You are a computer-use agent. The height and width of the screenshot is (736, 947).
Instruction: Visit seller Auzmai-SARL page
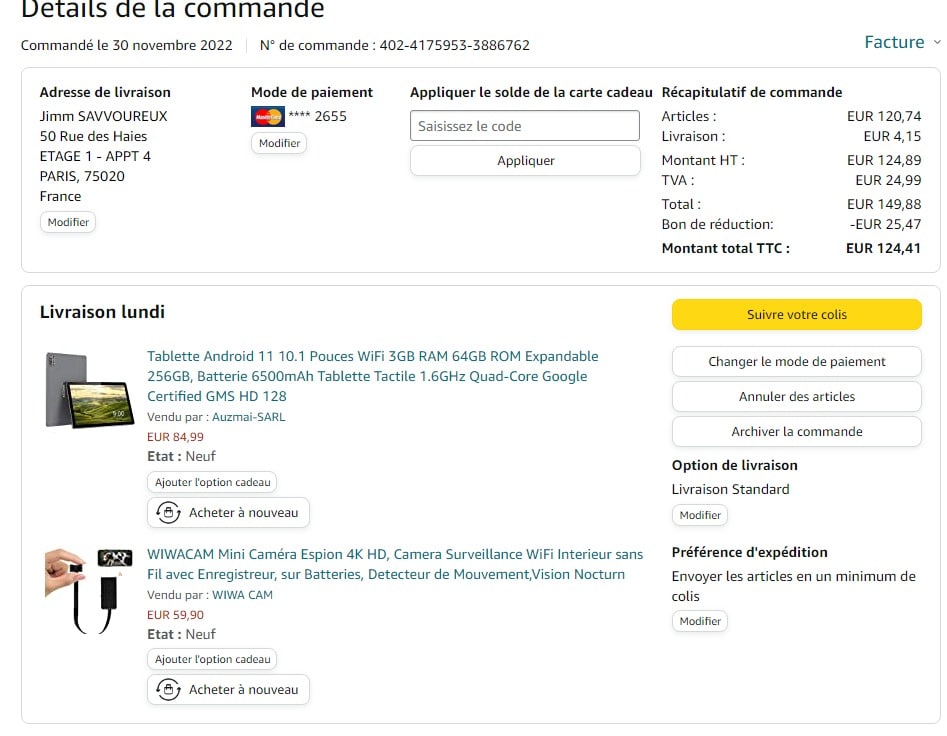tap(248, 417)
